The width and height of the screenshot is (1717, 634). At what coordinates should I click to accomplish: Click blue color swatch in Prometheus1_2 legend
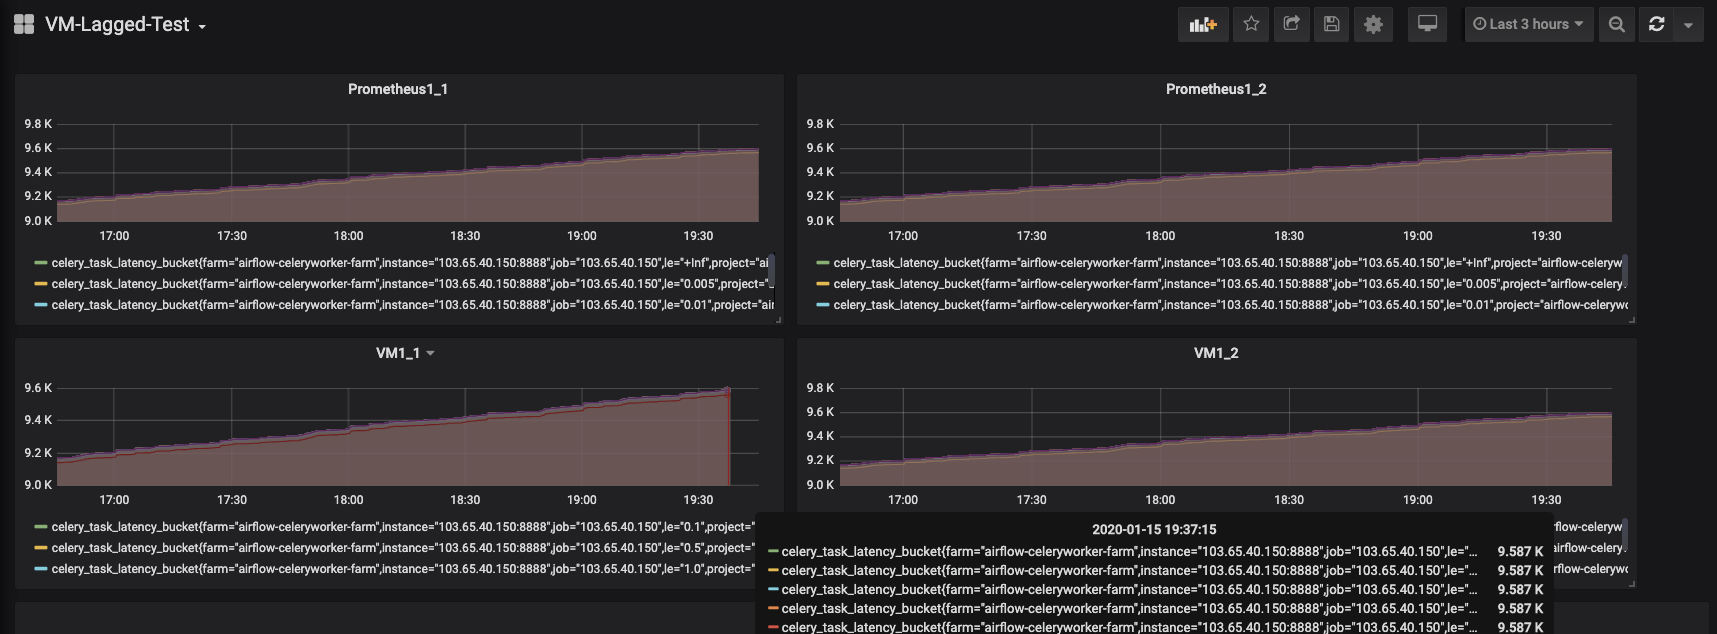(x=823, y=305)
